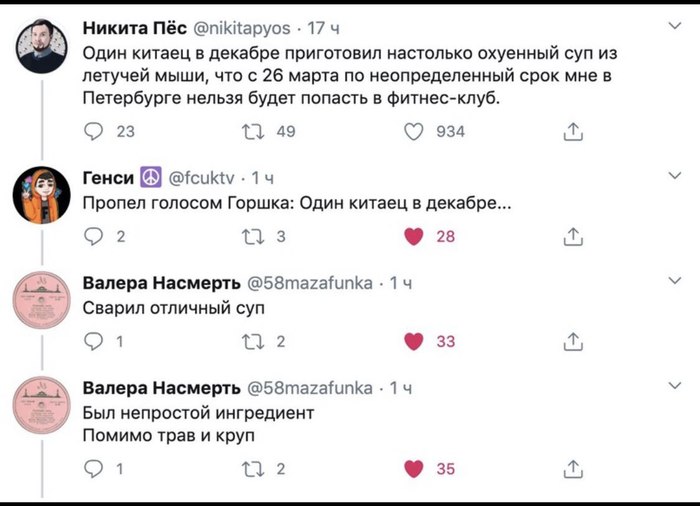Reply to 'Сварил отличный суп' tweet

(x=92, y=342)
